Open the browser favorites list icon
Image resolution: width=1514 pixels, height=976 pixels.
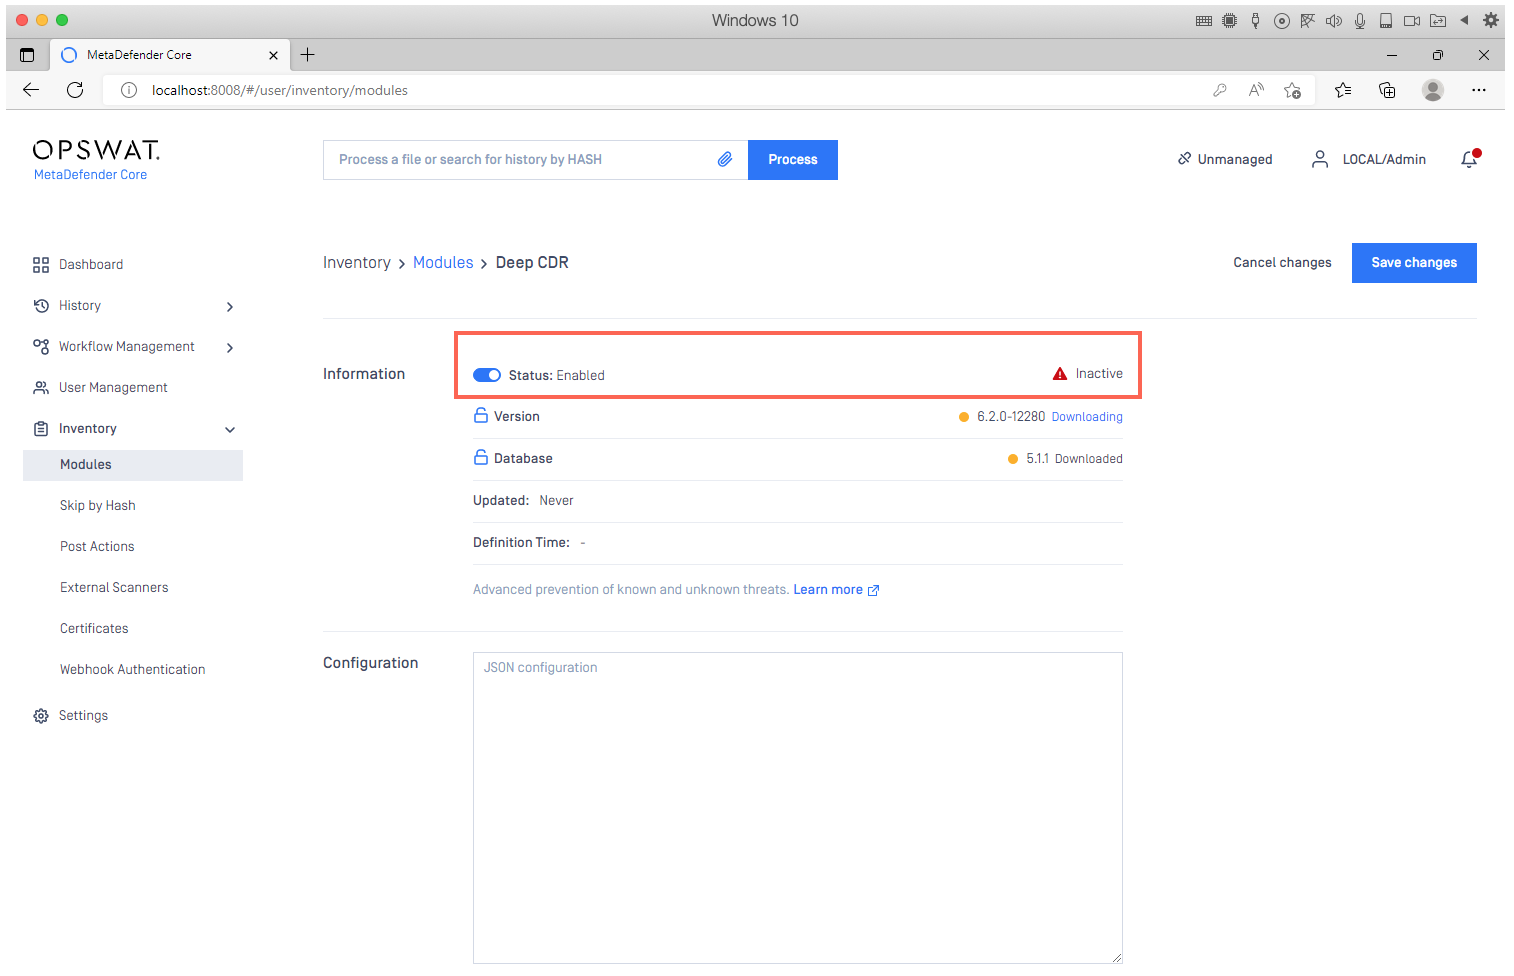[1343, 90]
